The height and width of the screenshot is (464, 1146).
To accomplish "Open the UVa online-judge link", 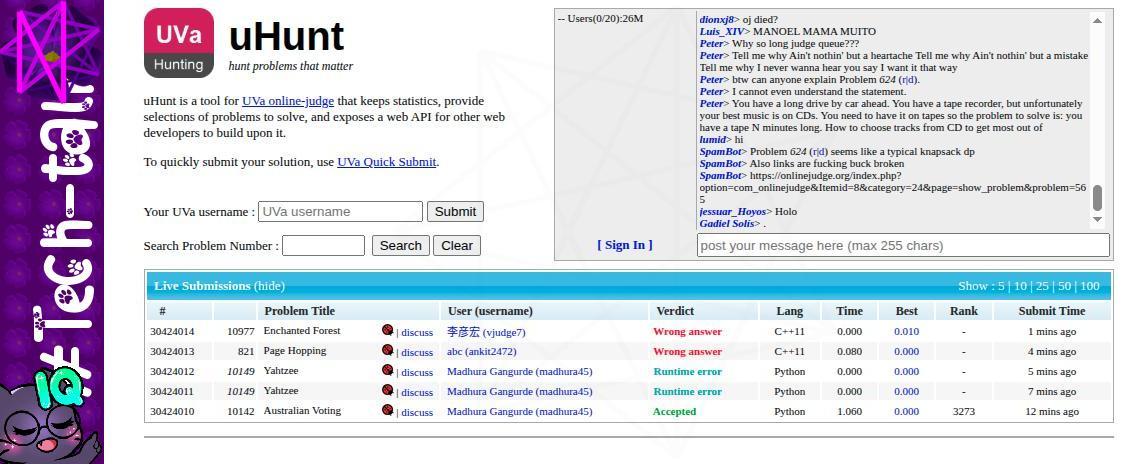I will pyautogui.click(x=288, y=101).
